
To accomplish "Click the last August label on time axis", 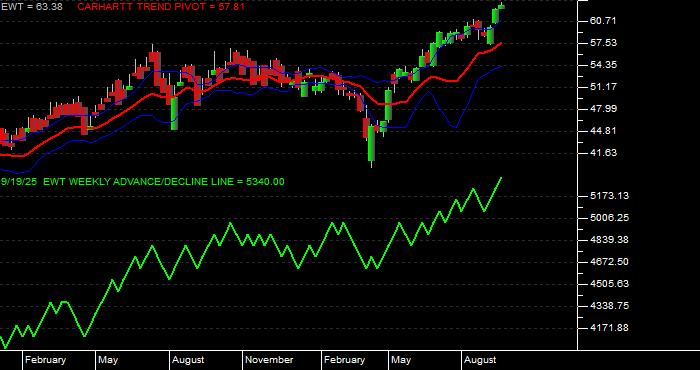I will (480, 360).
